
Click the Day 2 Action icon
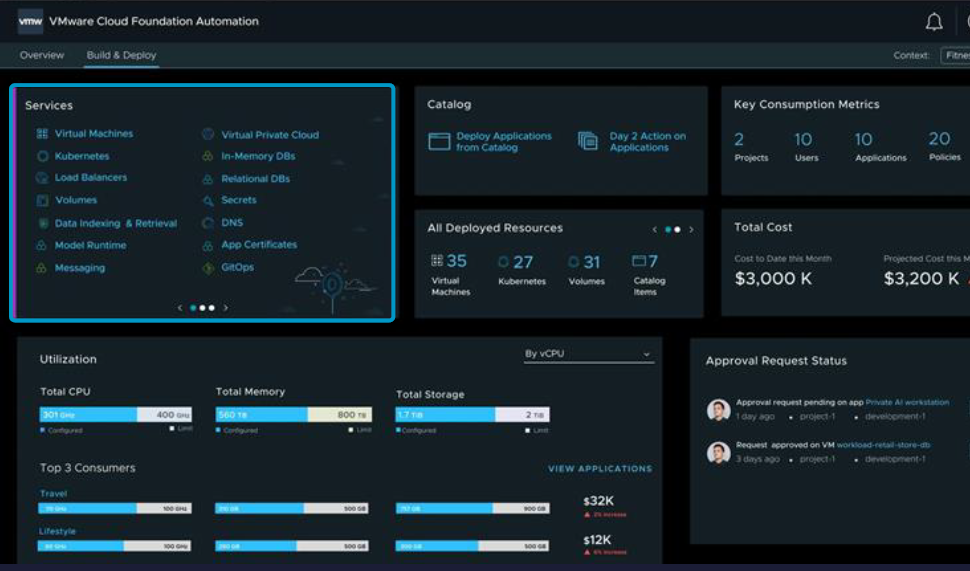[588, 141]
